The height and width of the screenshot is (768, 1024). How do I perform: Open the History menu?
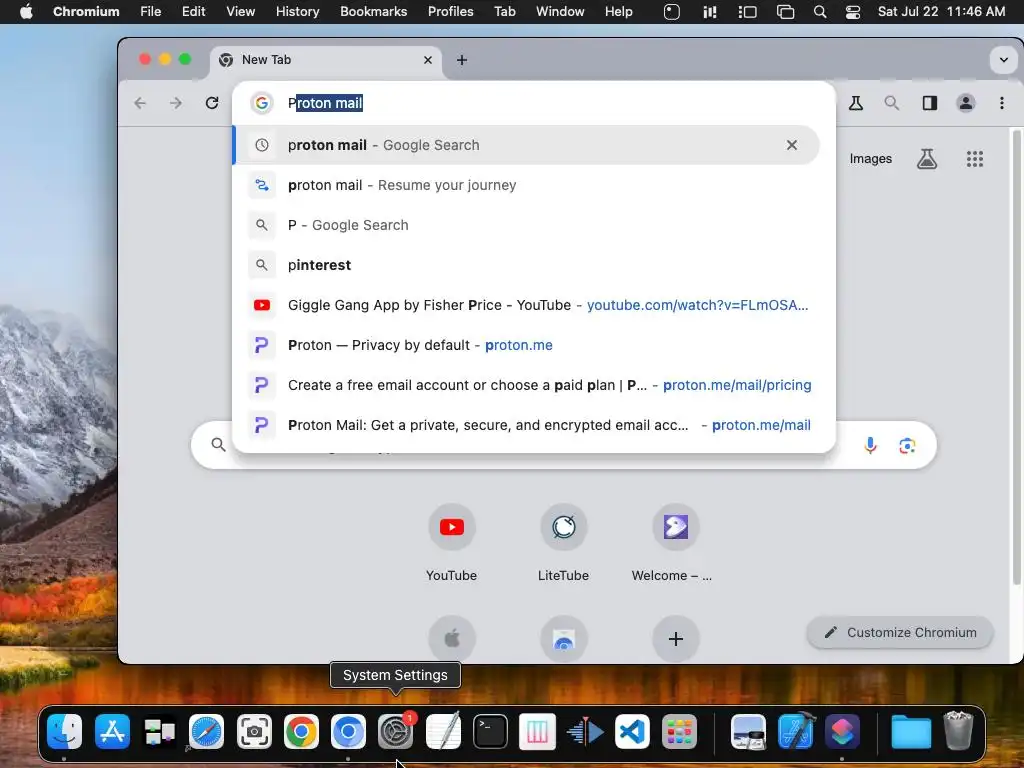(x=297, y=12)
